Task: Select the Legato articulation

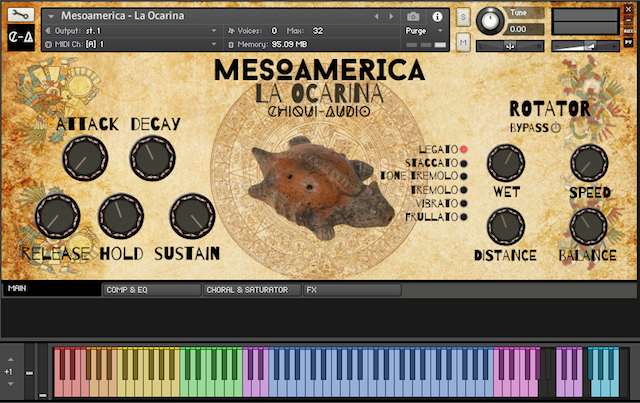Action: tap(464, 149)
